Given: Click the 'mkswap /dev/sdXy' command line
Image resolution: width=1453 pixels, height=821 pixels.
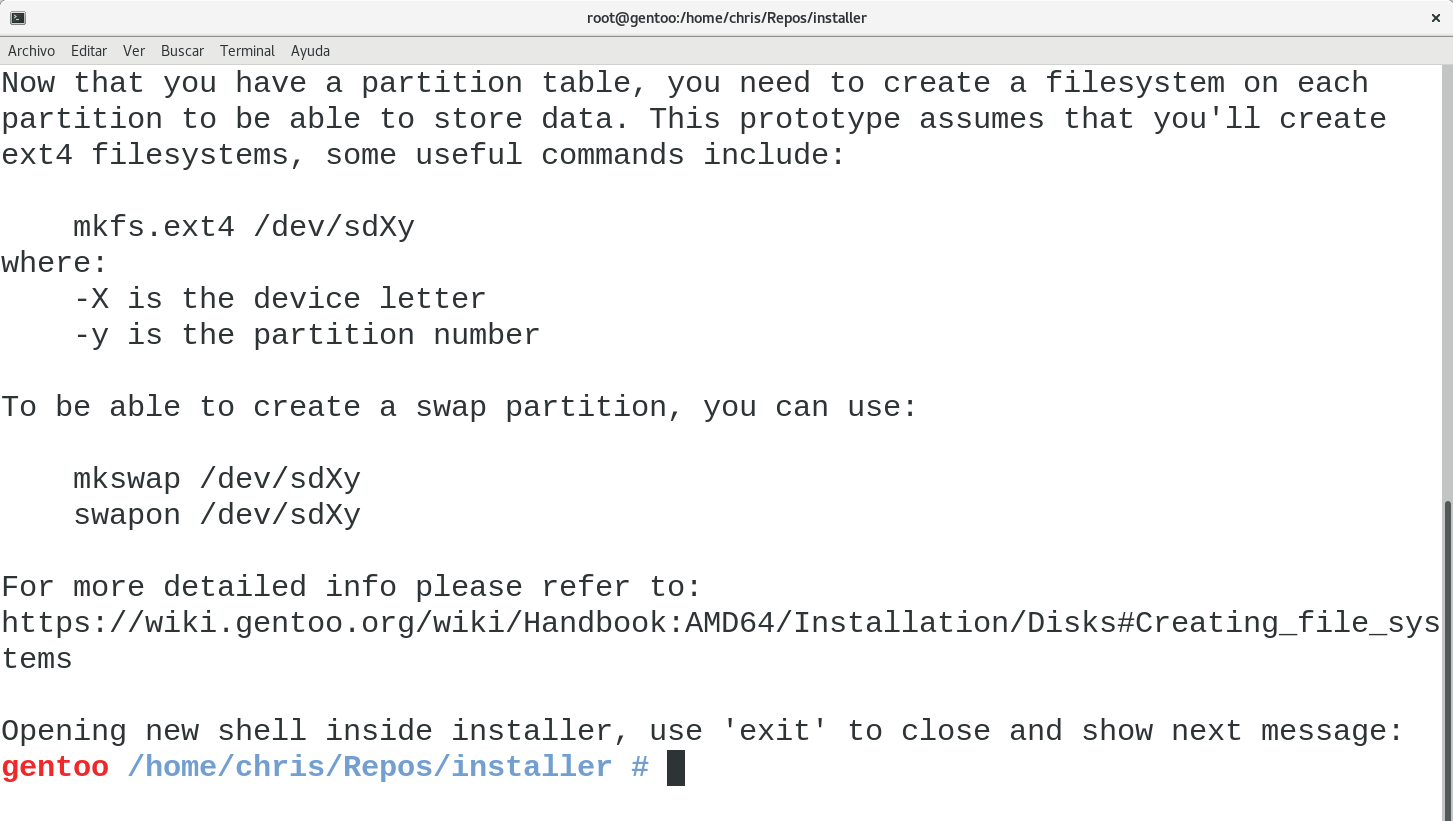Looking at the screenshot, I should click(x=217, y=480).
